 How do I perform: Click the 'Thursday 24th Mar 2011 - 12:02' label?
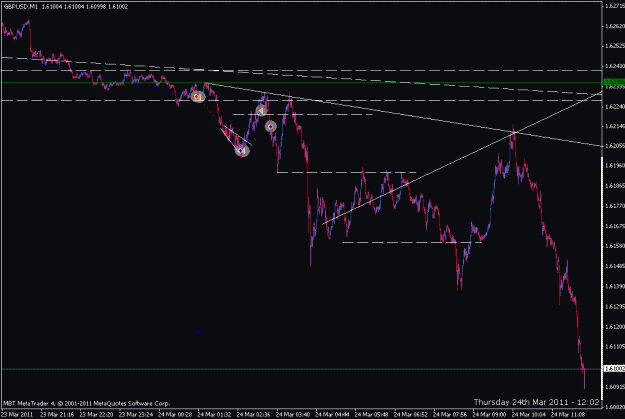click(536, 402)
